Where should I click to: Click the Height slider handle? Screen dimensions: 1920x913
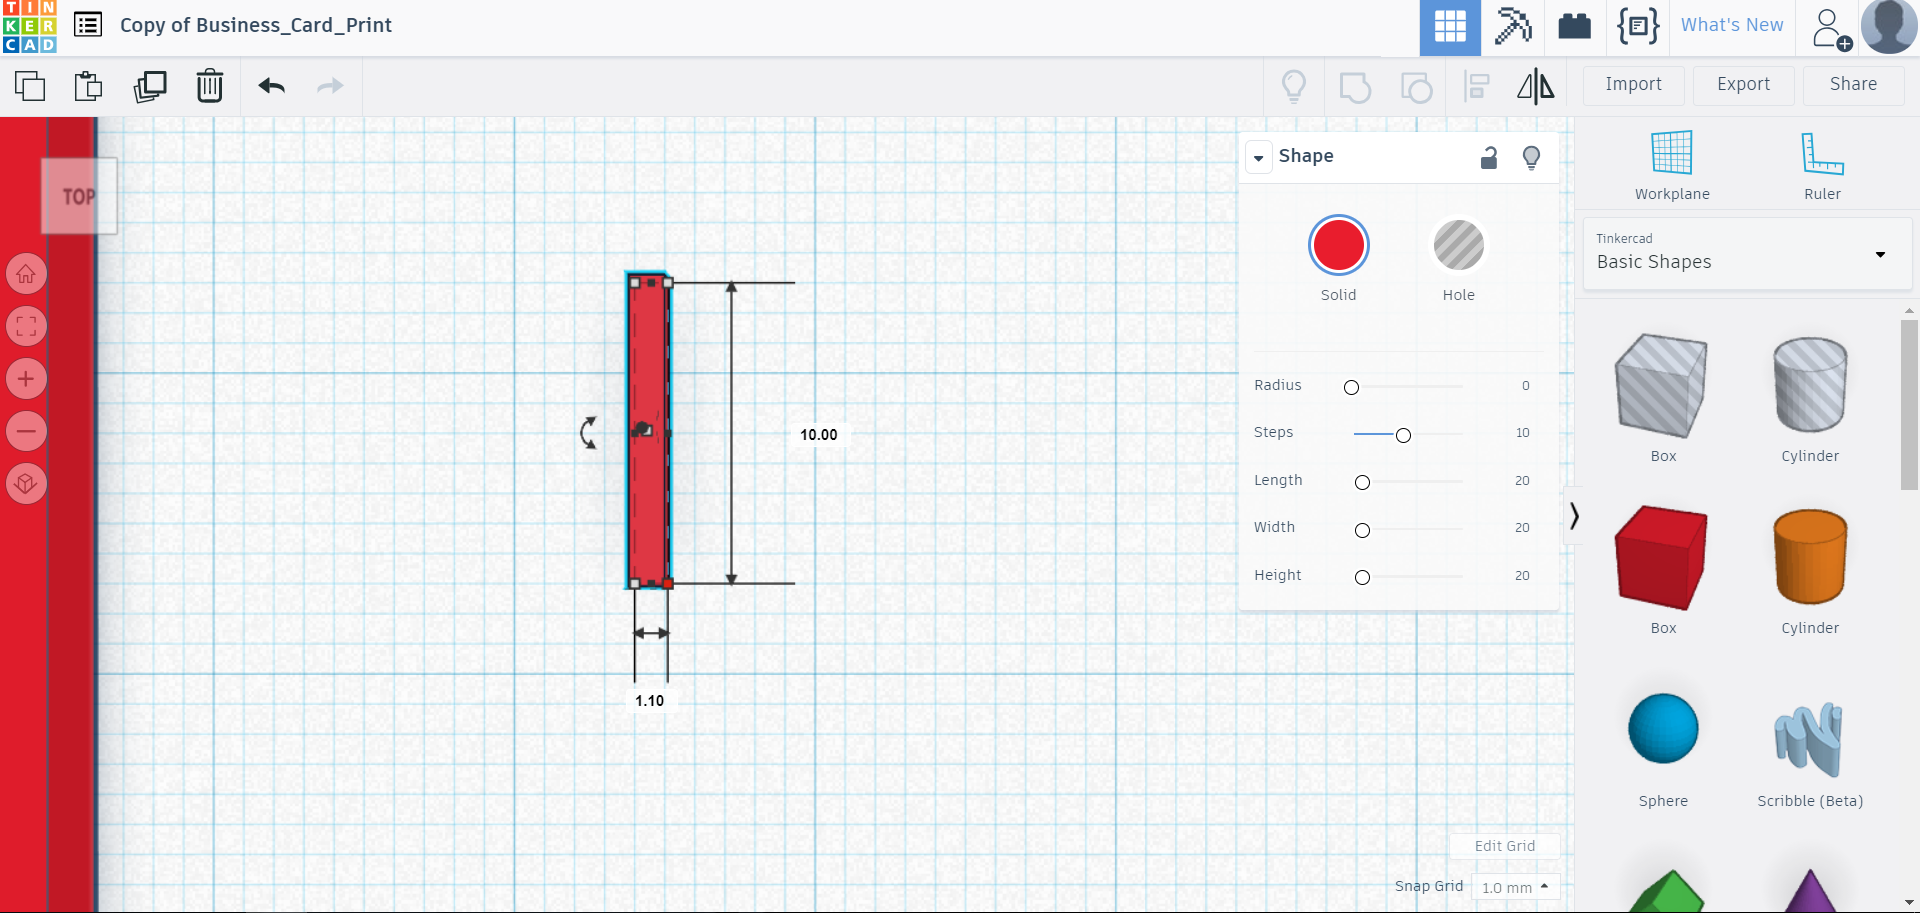pyautogui.click(x=1362, y=577)
